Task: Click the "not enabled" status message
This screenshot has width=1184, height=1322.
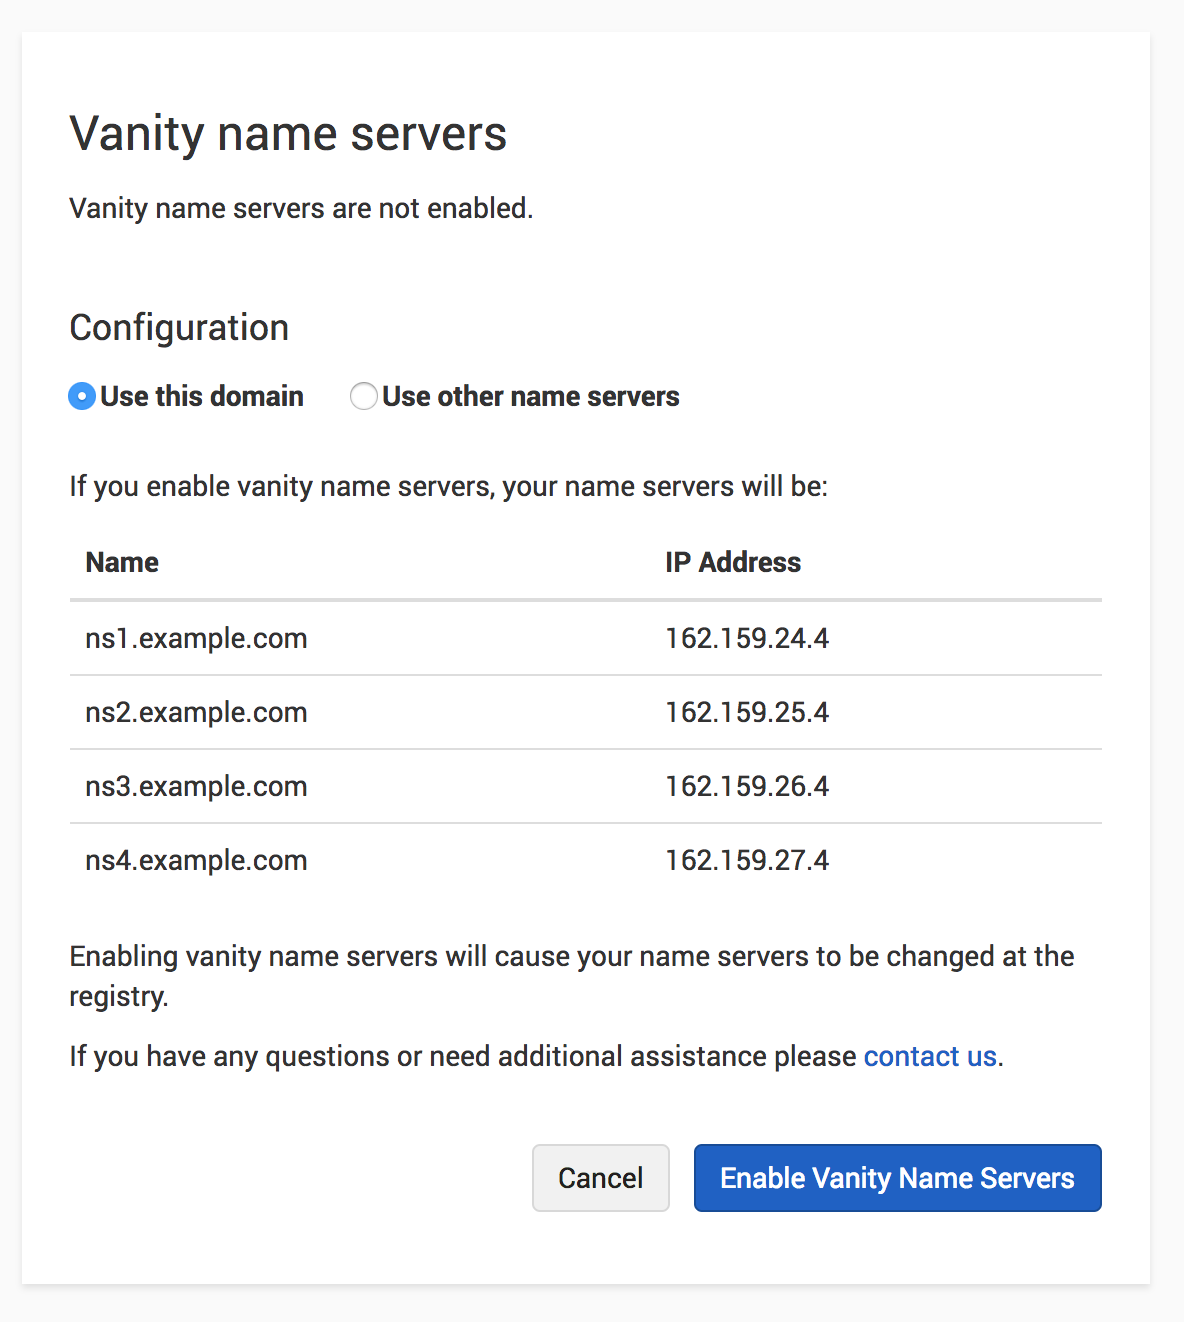Action: tap(301, 208)
